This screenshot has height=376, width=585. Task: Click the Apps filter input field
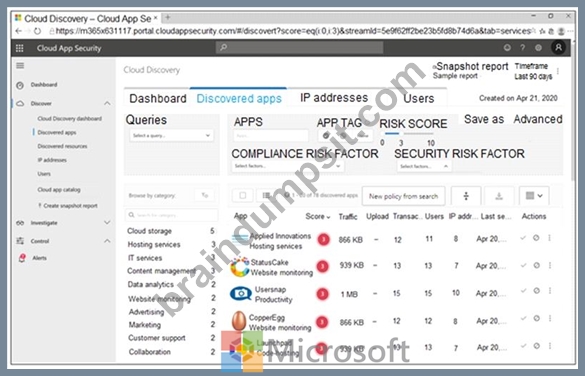(271, 136)
